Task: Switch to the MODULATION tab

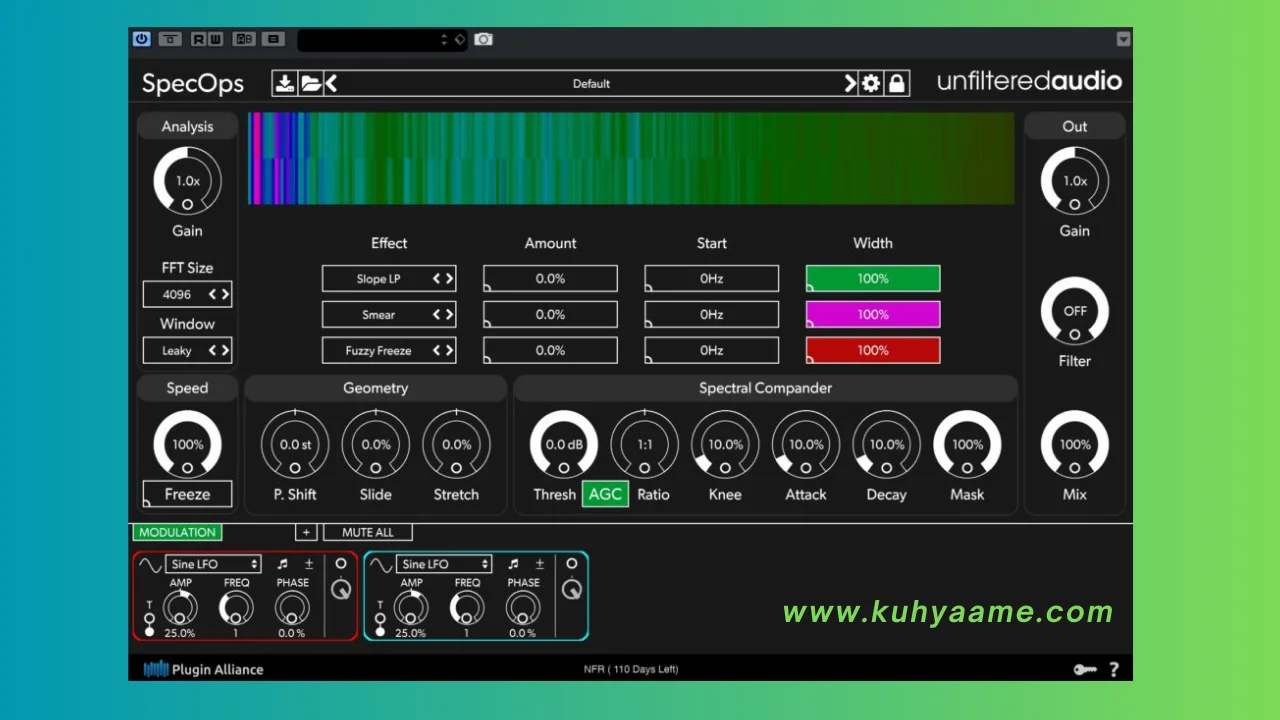Action: coord(178,533)
